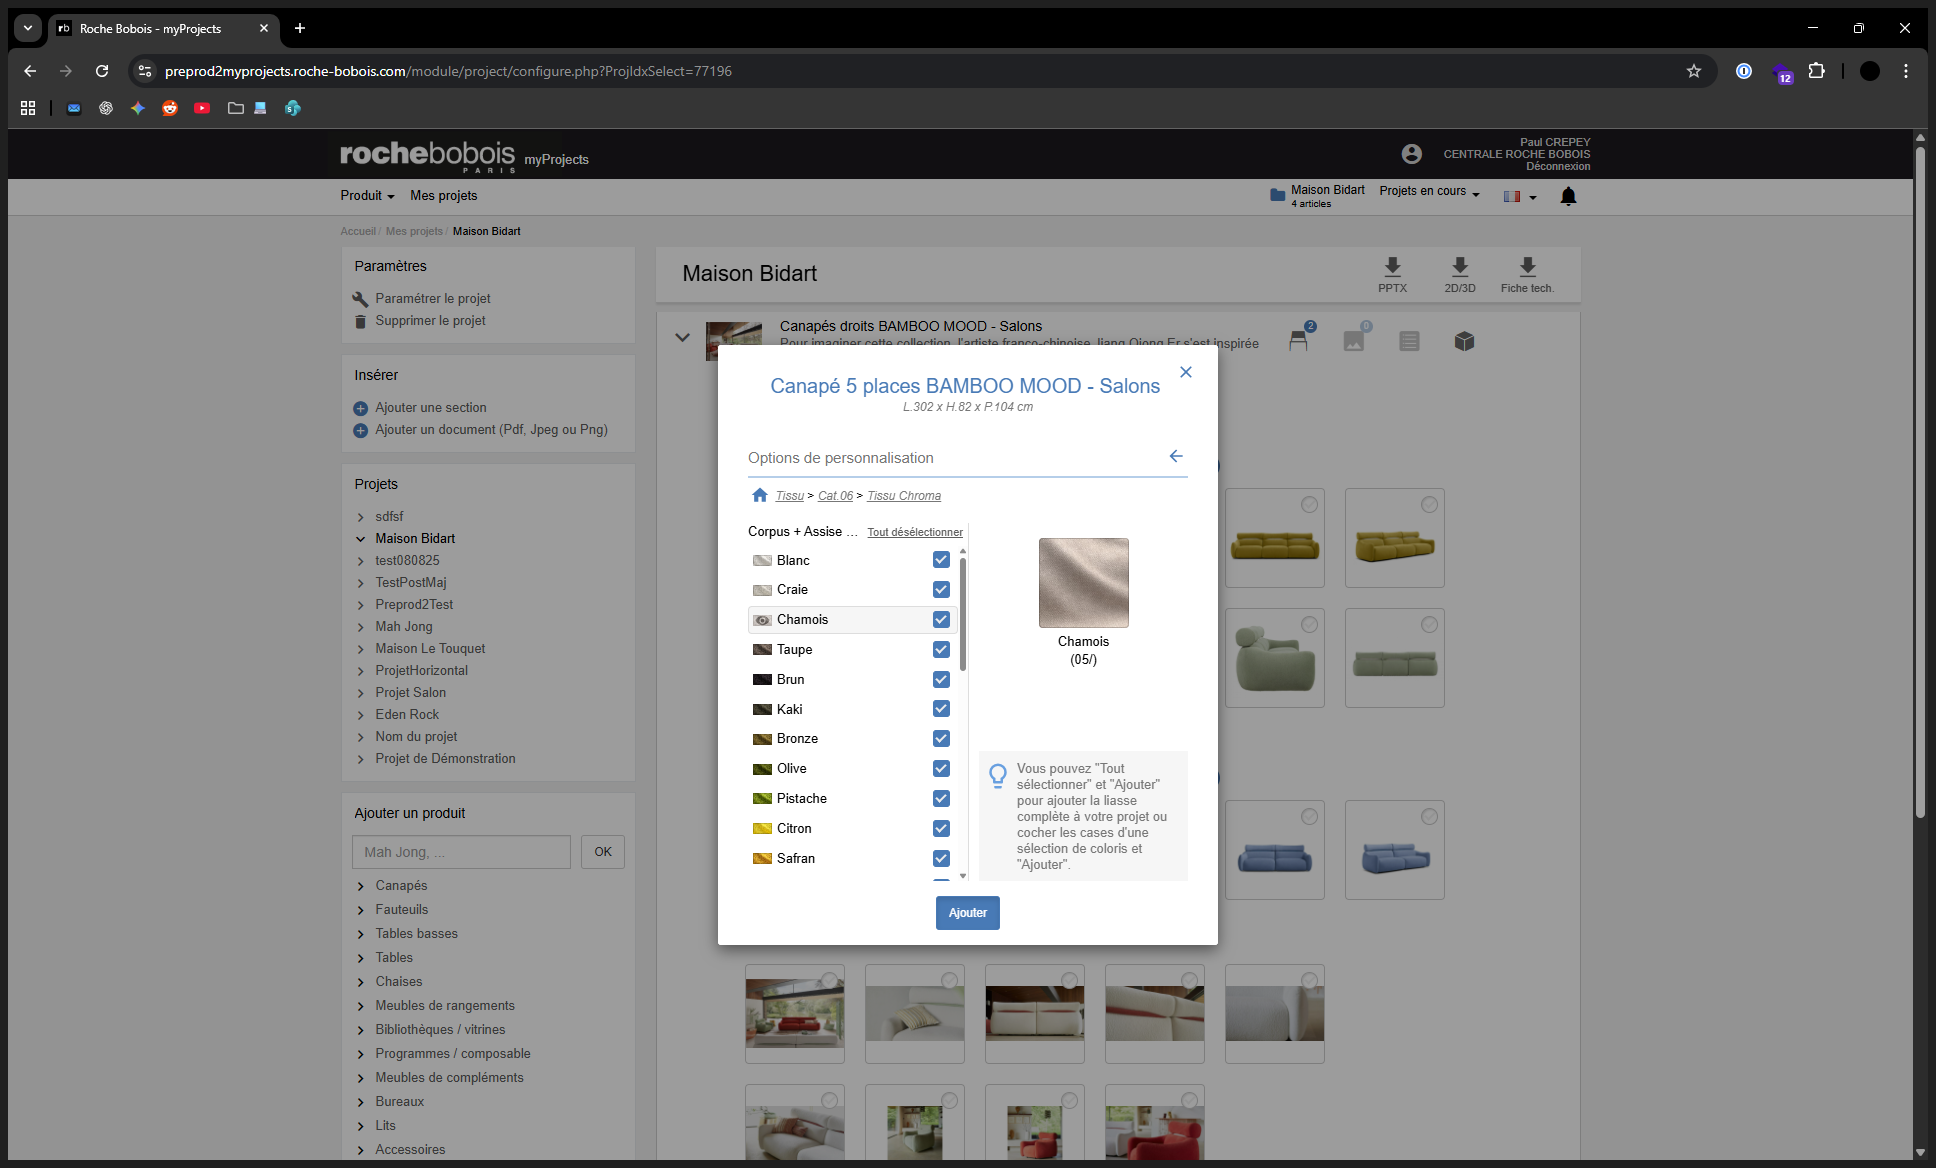Select the Mah Jong project

pyautogui.click(x=404, y=627)
